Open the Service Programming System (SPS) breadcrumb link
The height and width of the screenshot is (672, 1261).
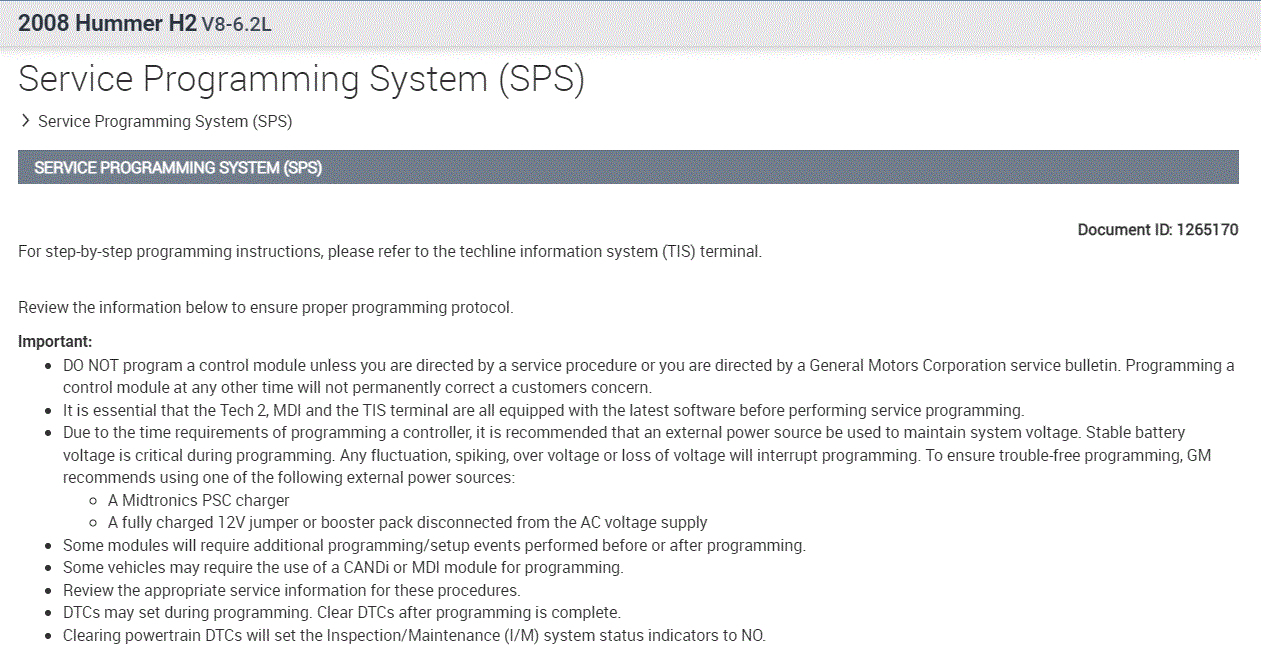(165, 122)
